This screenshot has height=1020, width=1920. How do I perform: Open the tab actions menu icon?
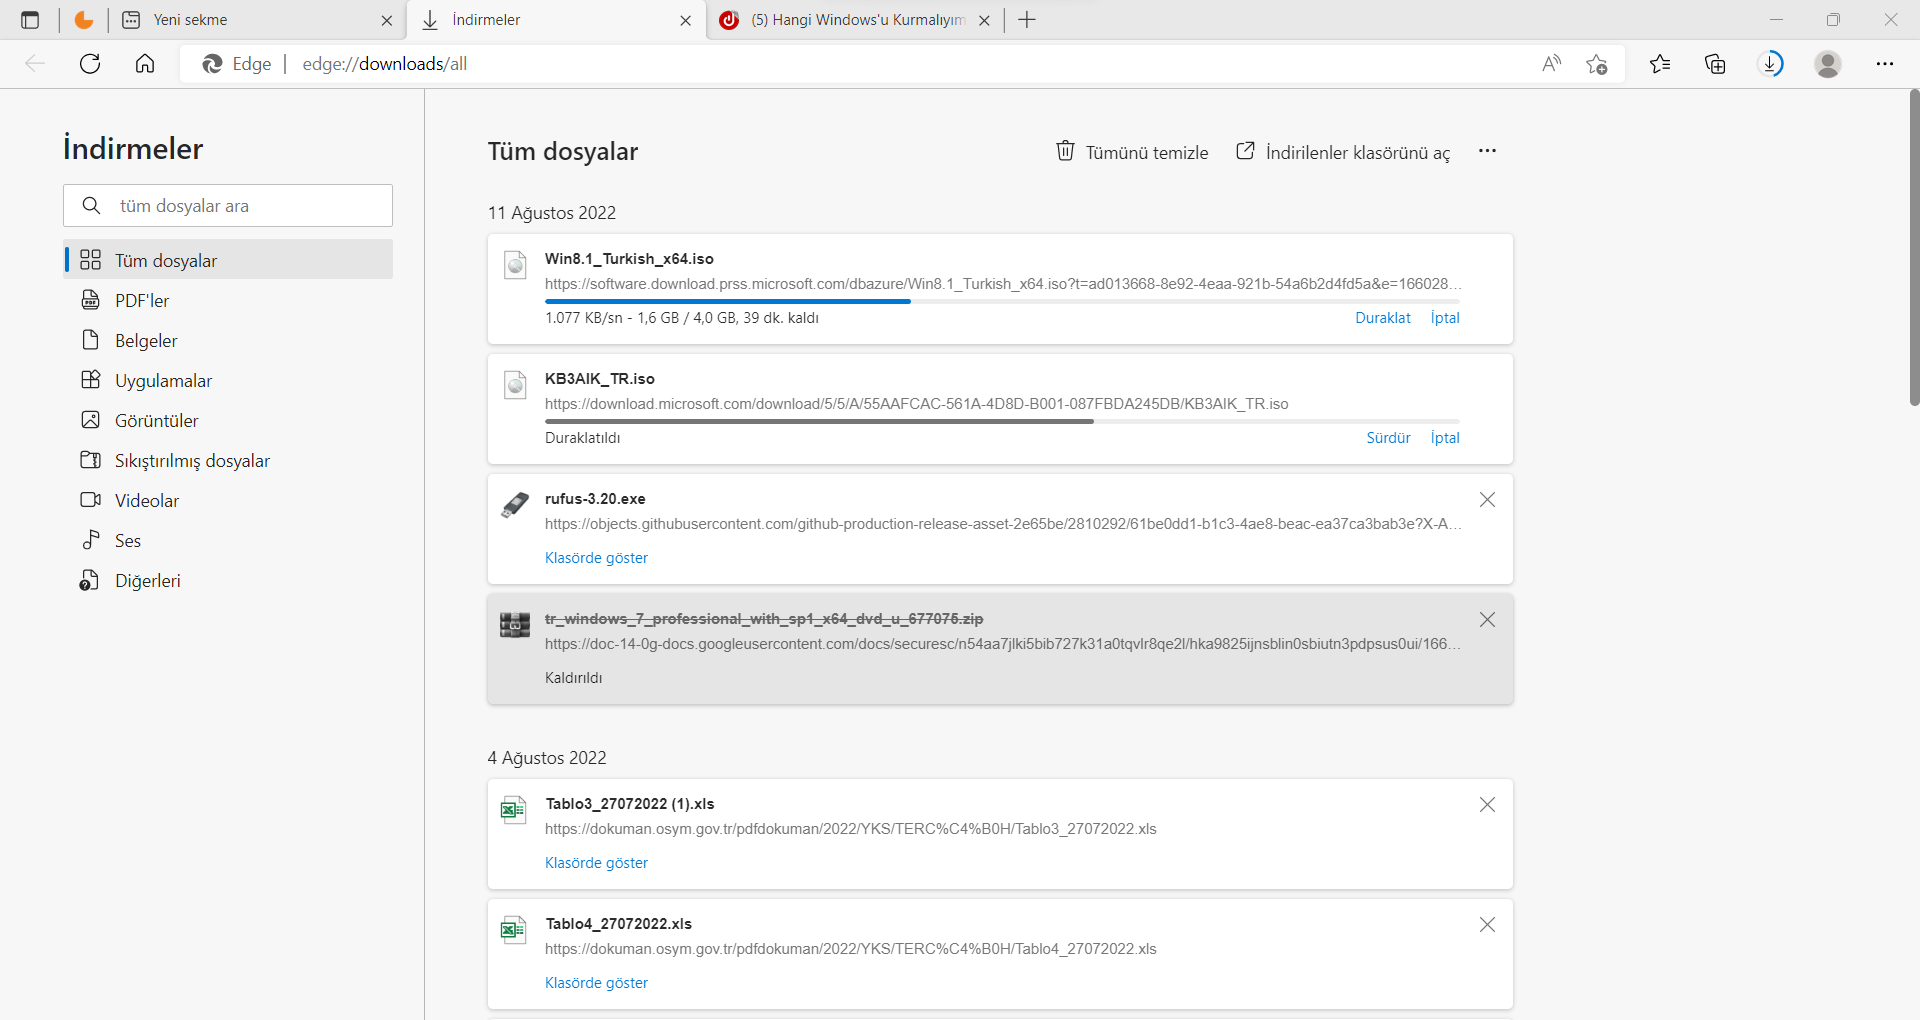pos(30,20)
